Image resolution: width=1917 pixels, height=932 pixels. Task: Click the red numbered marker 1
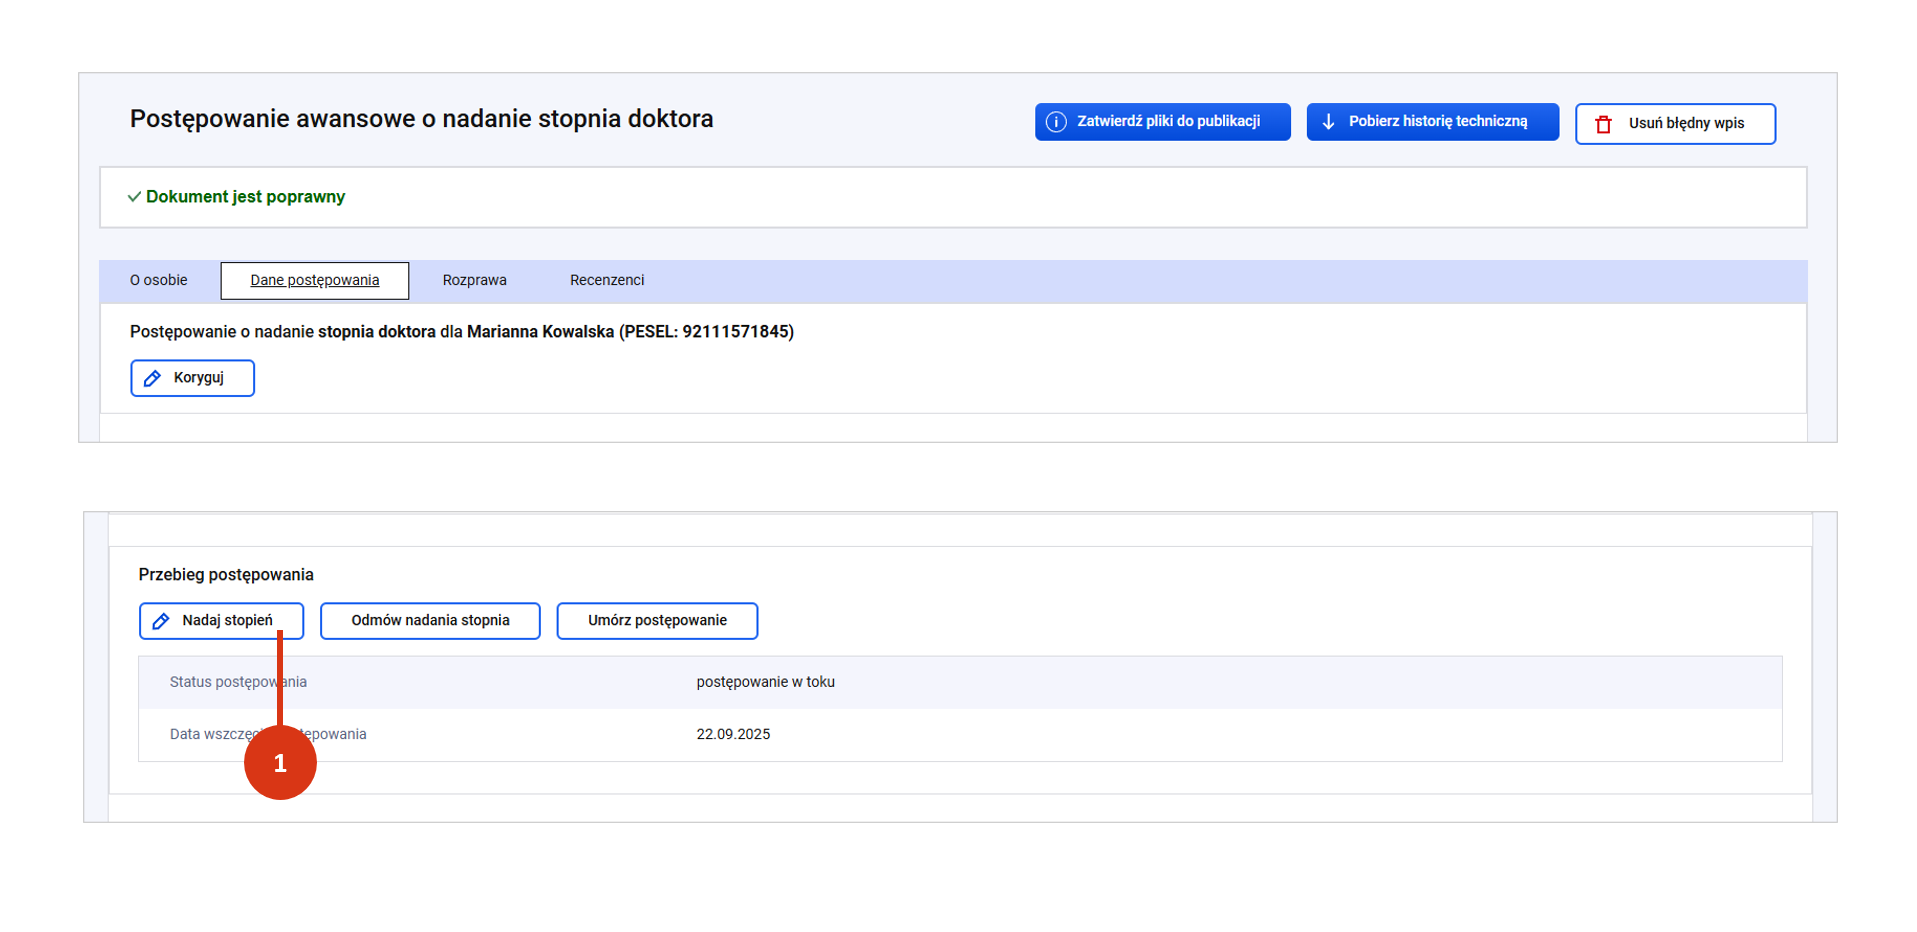click(280, 763)
